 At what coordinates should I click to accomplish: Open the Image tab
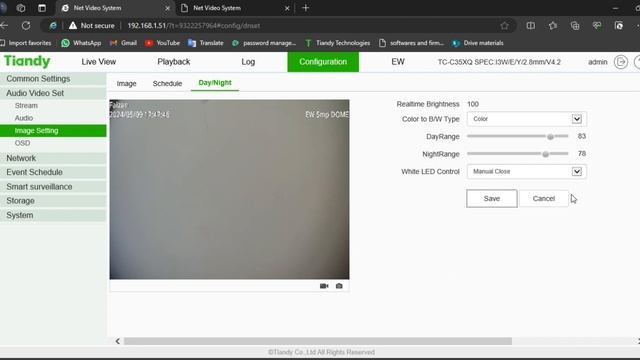pyautogui.click(x=127, y=83)
